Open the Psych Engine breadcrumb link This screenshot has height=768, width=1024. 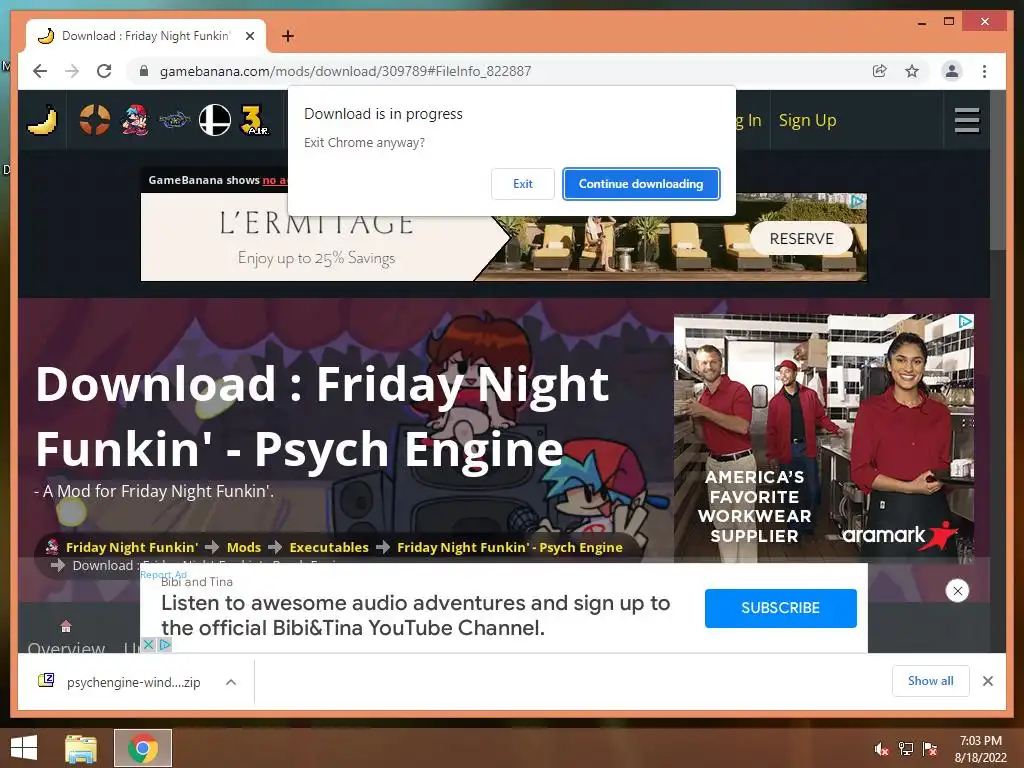click(509, 547)
